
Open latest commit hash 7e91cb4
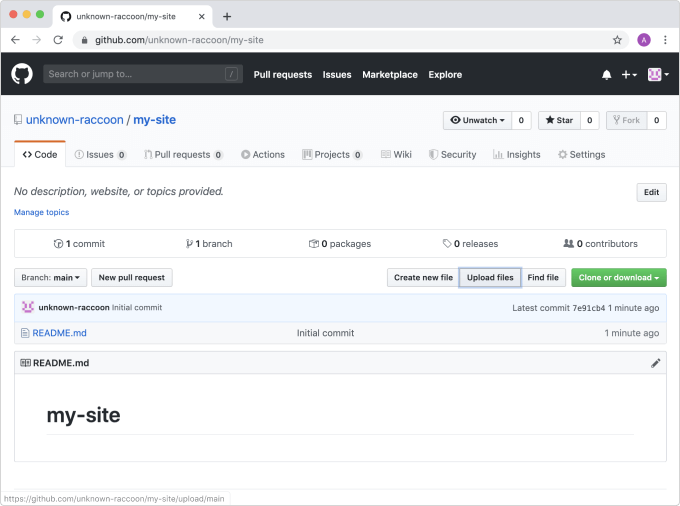(x=588, y=308)
